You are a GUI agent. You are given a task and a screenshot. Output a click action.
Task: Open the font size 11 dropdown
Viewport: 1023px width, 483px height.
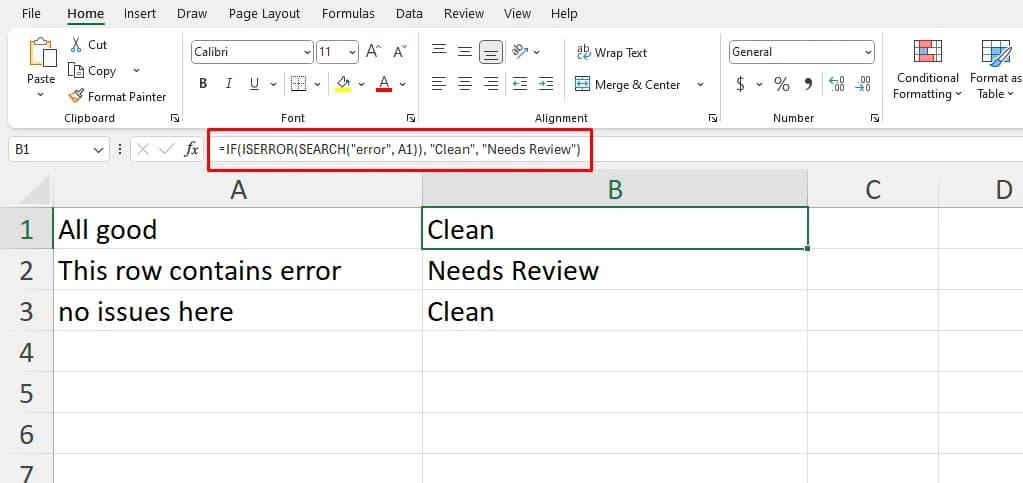pos(352,52)
